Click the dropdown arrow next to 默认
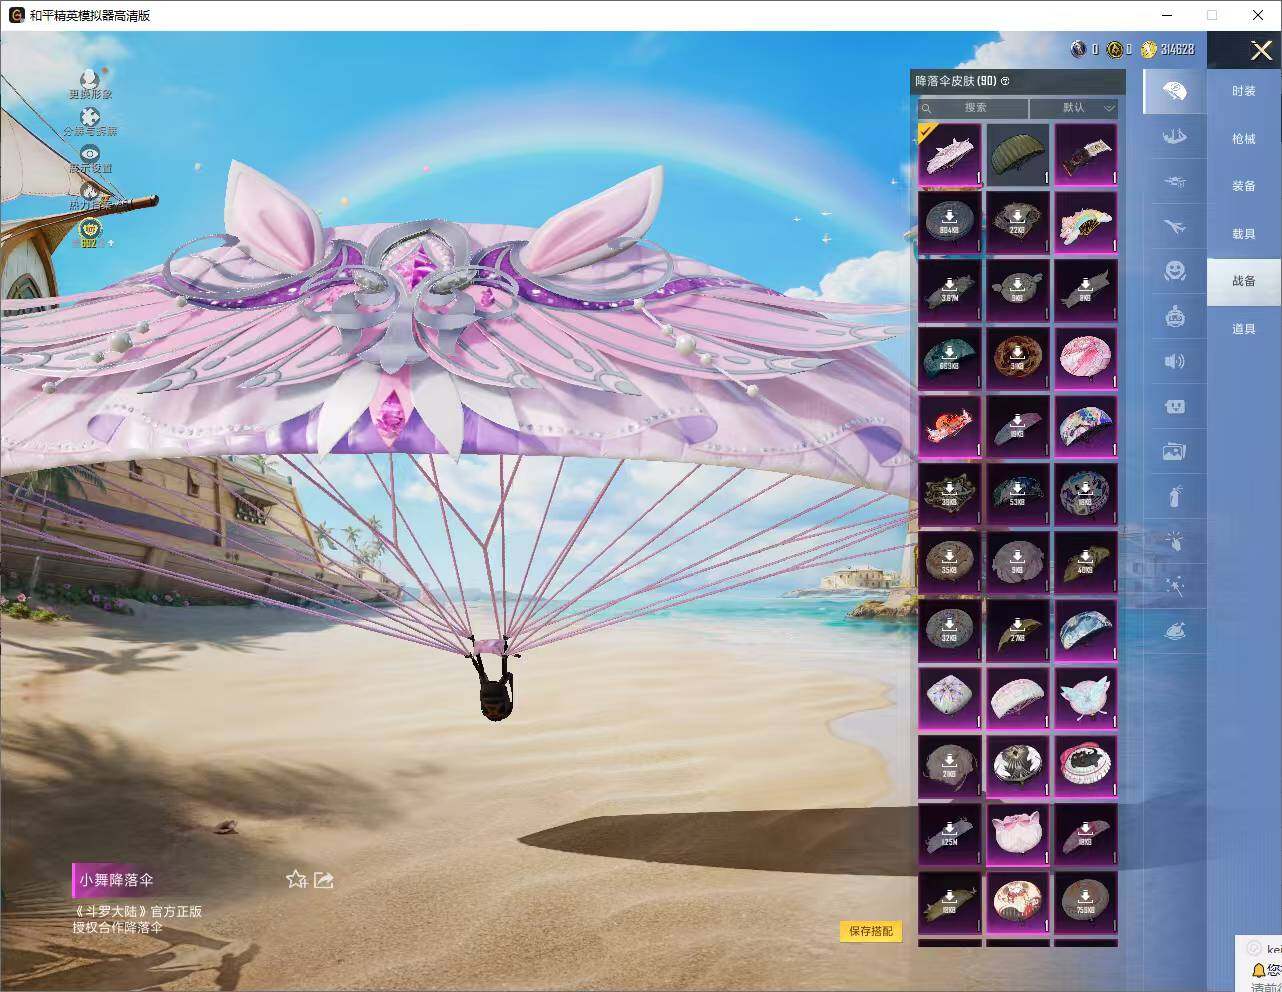 click(1109, 108)
